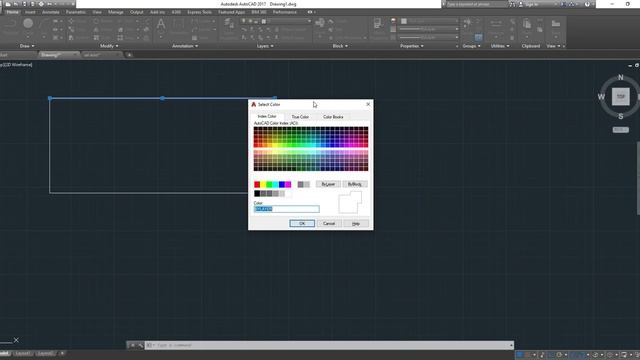
Task: Click the Sign In user icon
Action: [520, 4]
